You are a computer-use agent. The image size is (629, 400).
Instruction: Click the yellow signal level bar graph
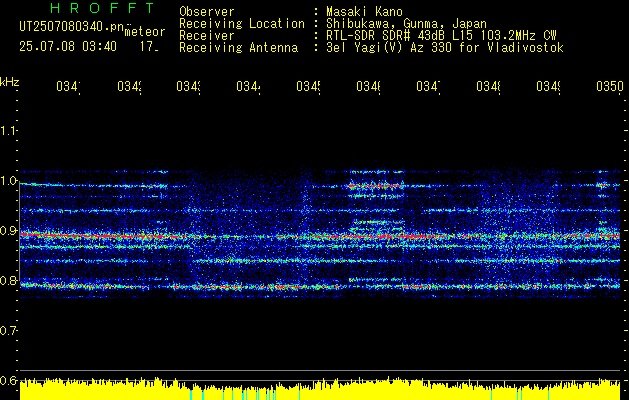click(x=320, y=388)
